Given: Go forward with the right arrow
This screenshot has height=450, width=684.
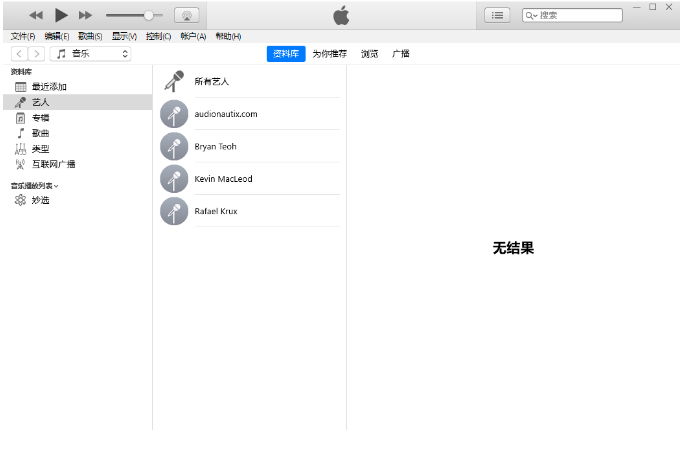Looking at the screenshot, I should [37, 54].
